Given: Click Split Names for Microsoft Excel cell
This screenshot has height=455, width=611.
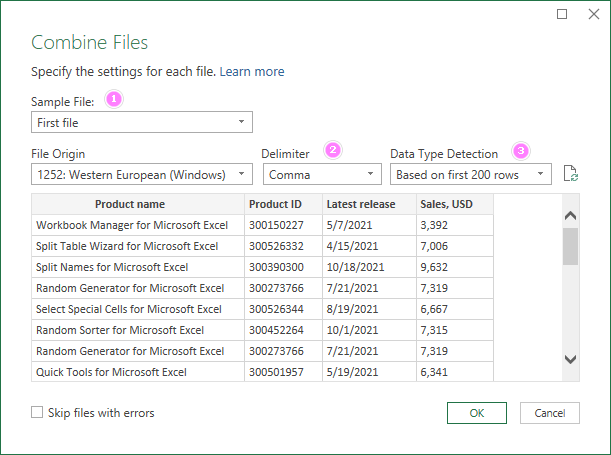Looking at the screenshot, I should pyautogui.click(x=138, y=267).
